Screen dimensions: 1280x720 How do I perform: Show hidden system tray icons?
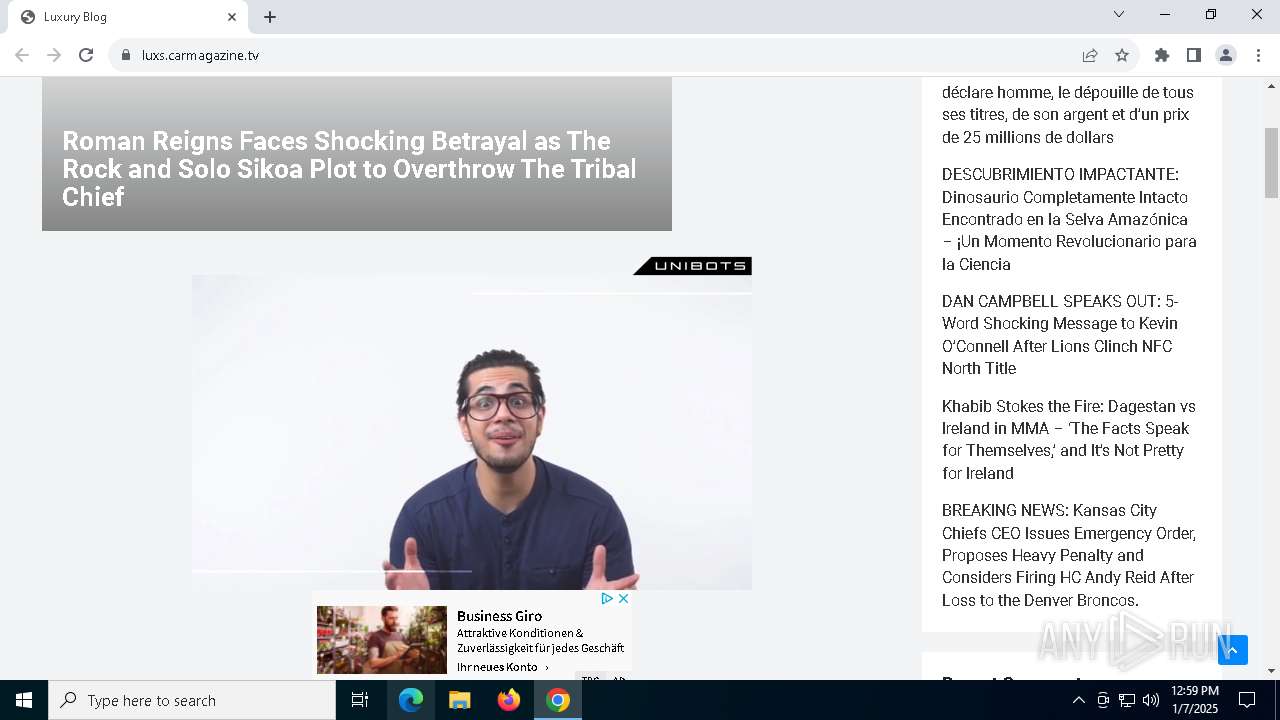click(x=1078, y=700)
